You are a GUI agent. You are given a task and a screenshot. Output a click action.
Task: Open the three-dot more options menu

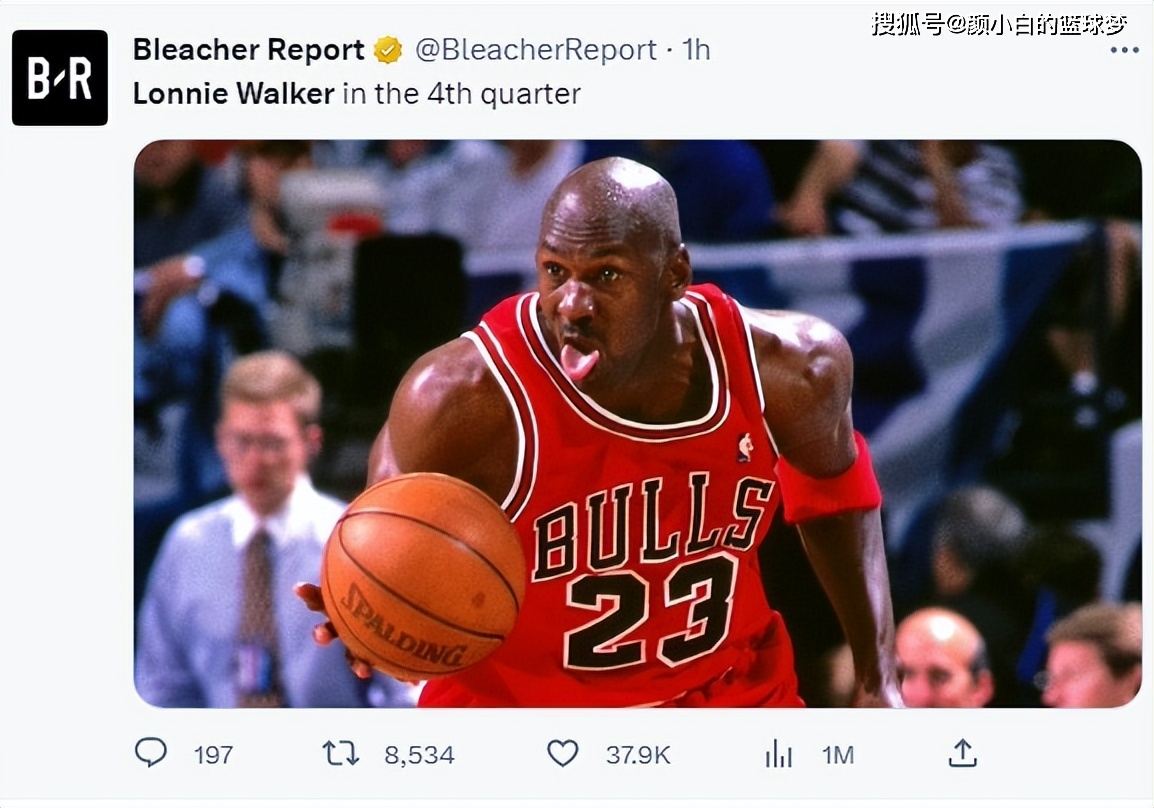point(1125,50)
